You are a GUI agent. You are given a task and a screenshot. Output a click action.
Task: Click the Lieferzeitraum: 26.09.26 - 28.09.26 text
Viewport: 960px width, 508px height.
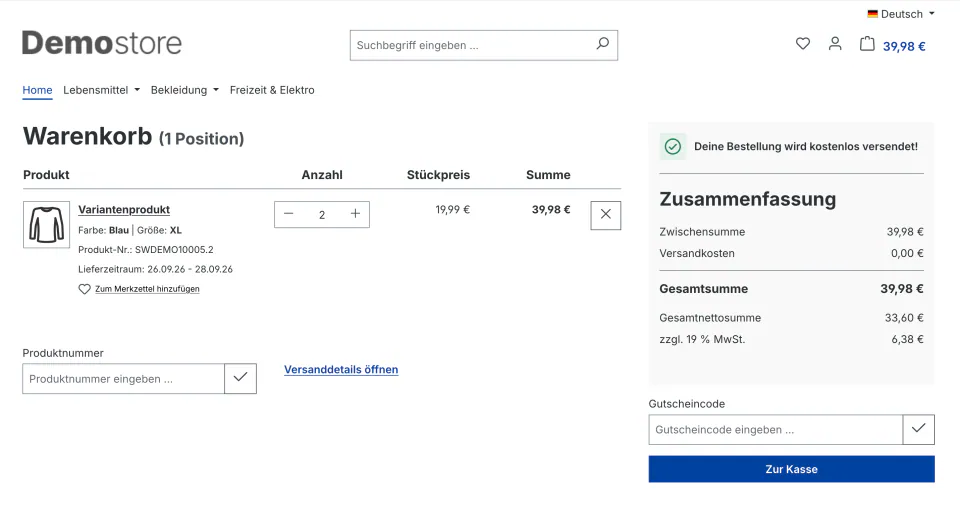point(156,269)
